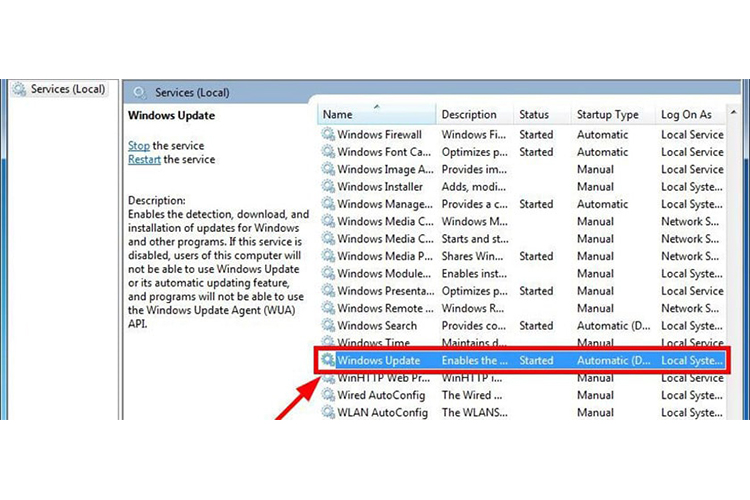Click the Windows Modules Installer gear icon
Image resolution: width=750 pixels, height=500 pixels.
coord(328,273)
